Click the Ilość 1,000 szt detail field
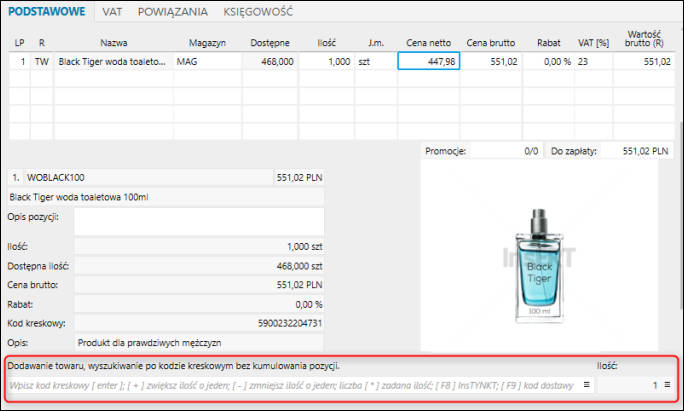684x411 pixels. 199,247
